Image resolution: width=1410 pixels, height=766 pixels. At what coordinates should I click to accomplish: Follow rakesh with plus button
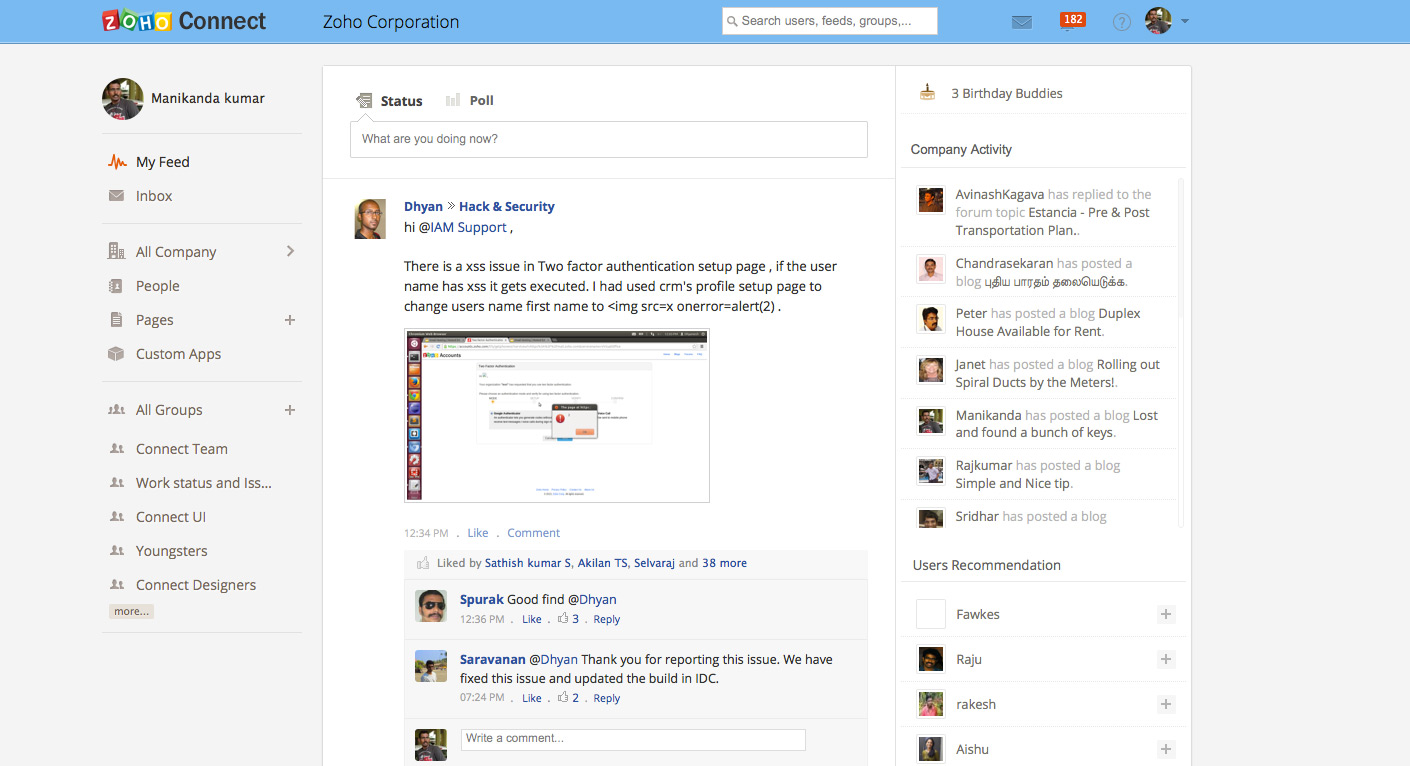(x=1165, y=704)
